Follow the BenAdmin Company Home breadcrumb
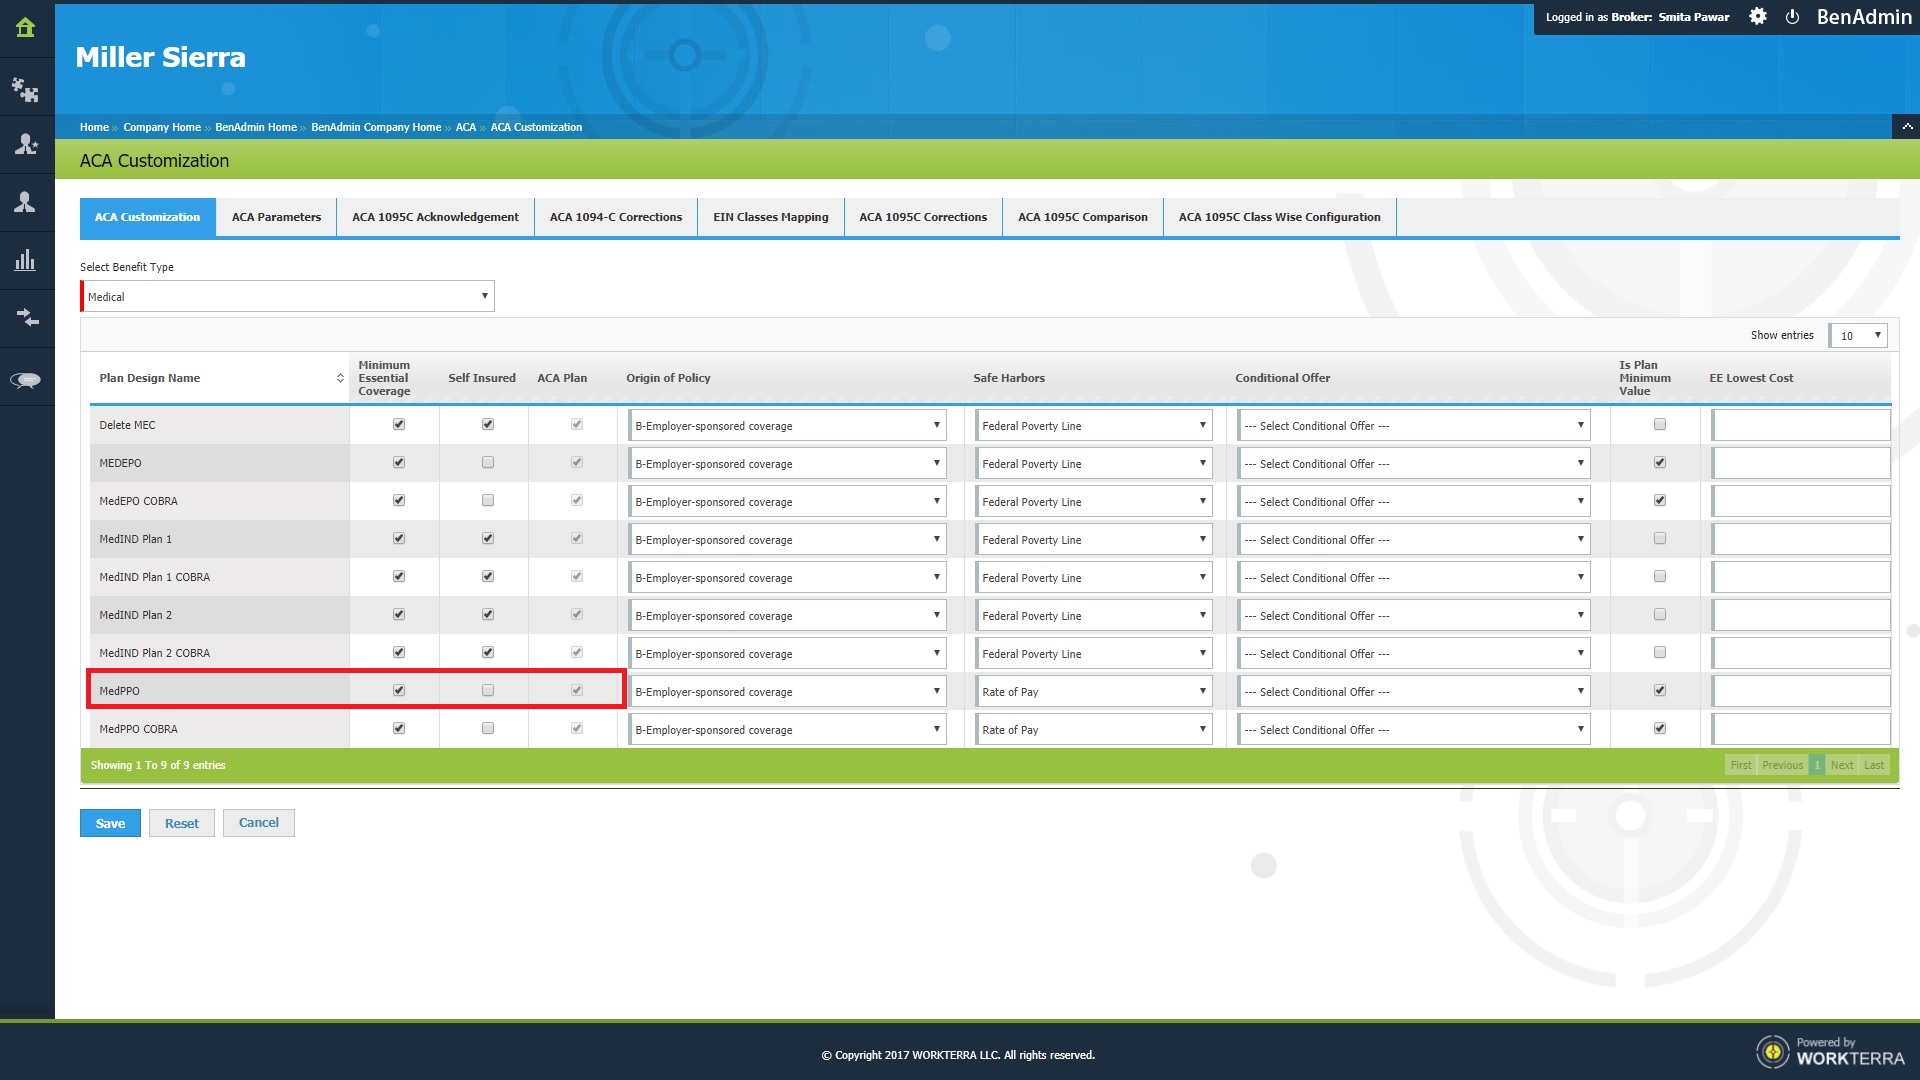 [x=376, y=127]
